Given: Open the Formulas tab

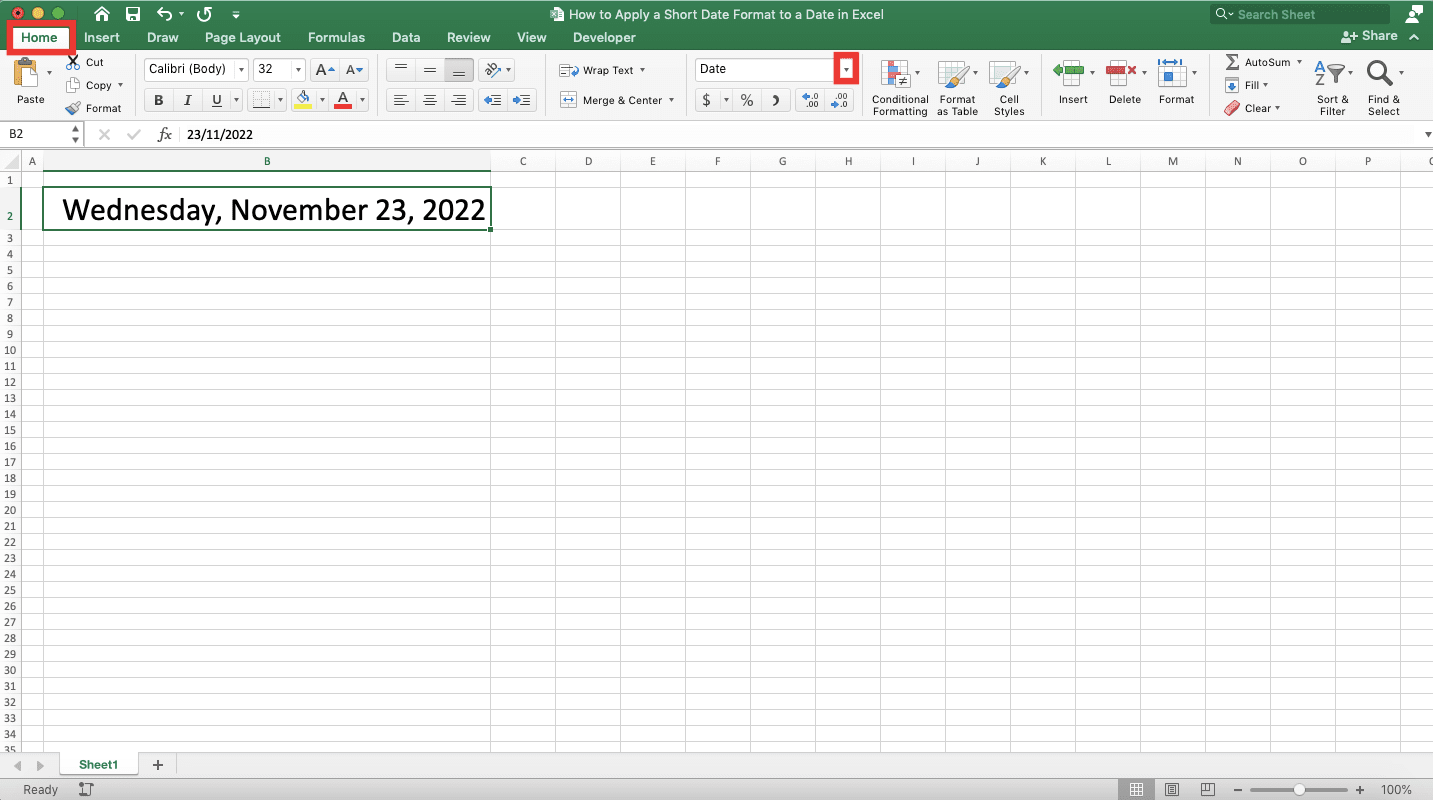Looking at the screenshot, I should (336, 37).
